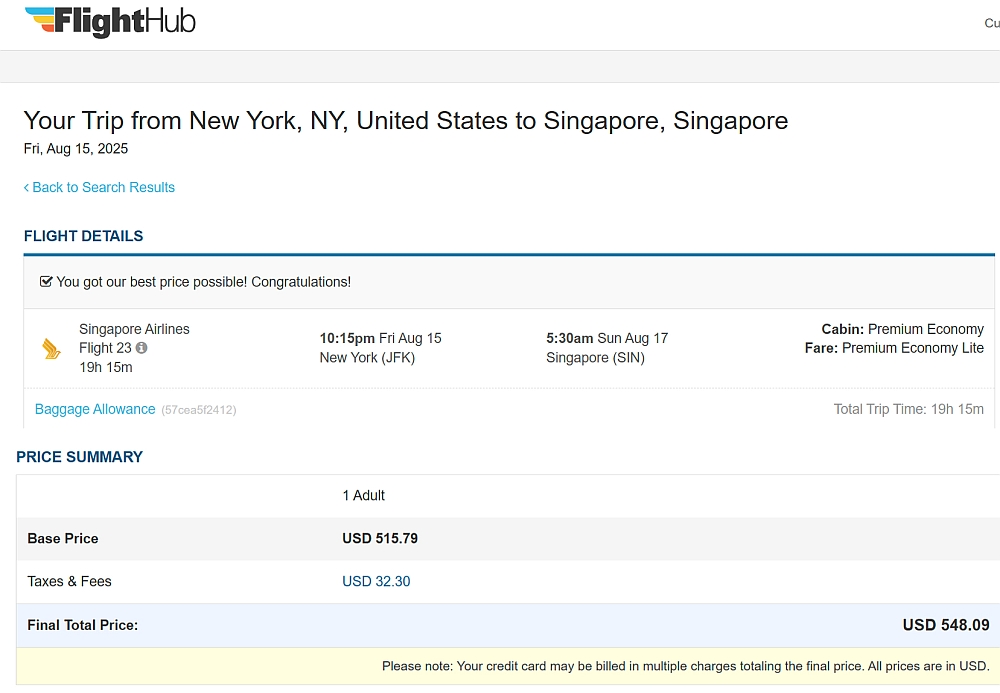
Task: Click the USD 548.09 final total price
Action: click(x=946, y=625)
